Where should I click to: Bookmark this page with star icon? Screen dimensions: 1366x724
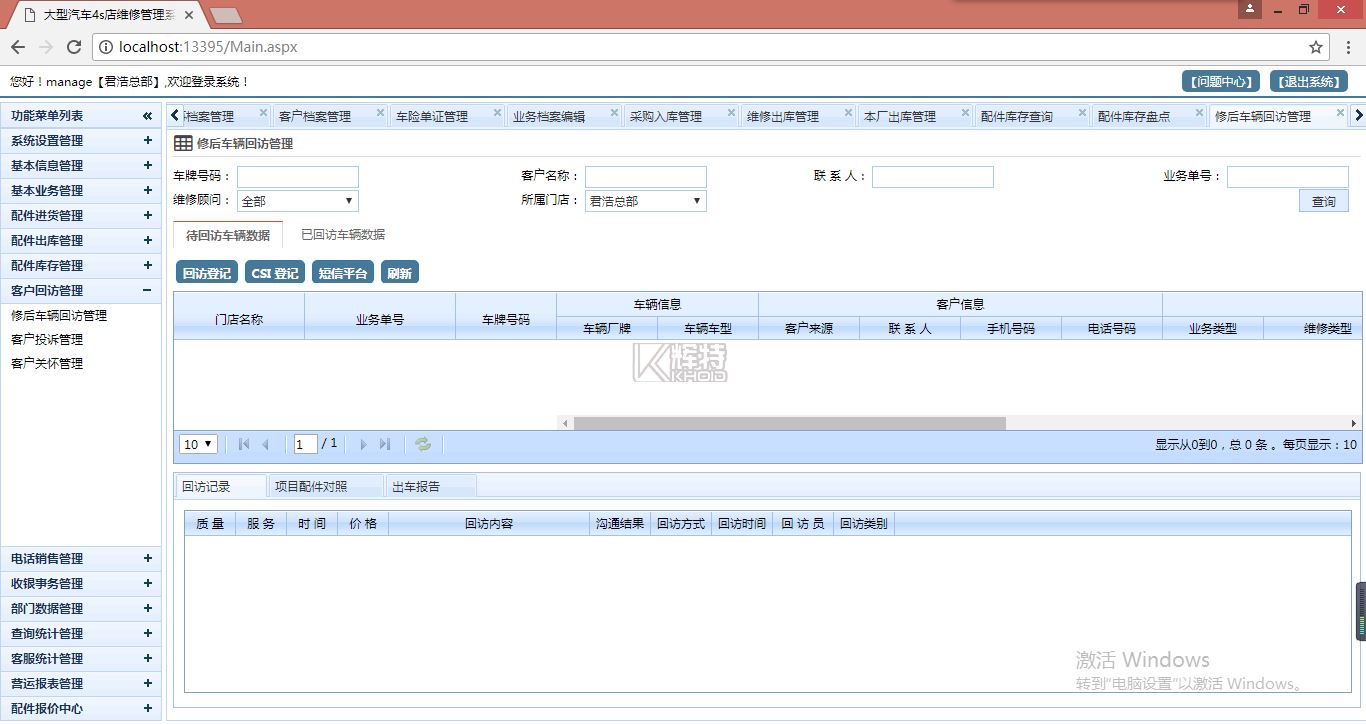(x=1316, y=47)
